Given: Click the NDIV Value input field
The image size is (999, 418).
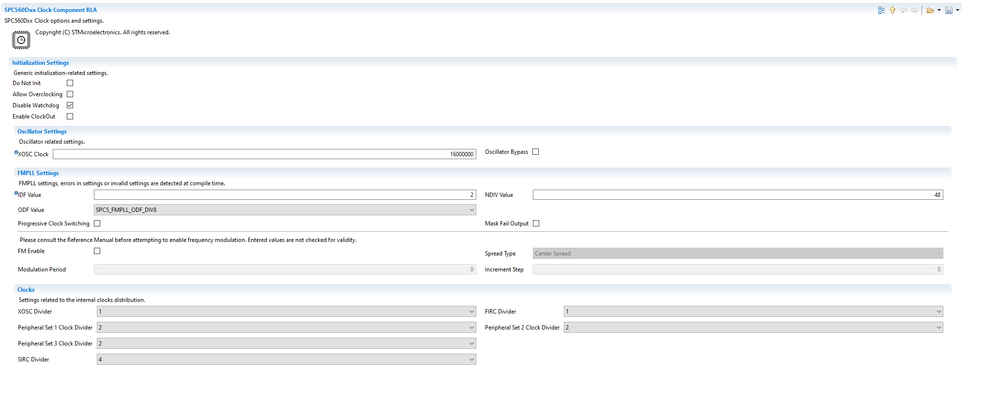Looking at the screenshot, I should click(738, 195).
